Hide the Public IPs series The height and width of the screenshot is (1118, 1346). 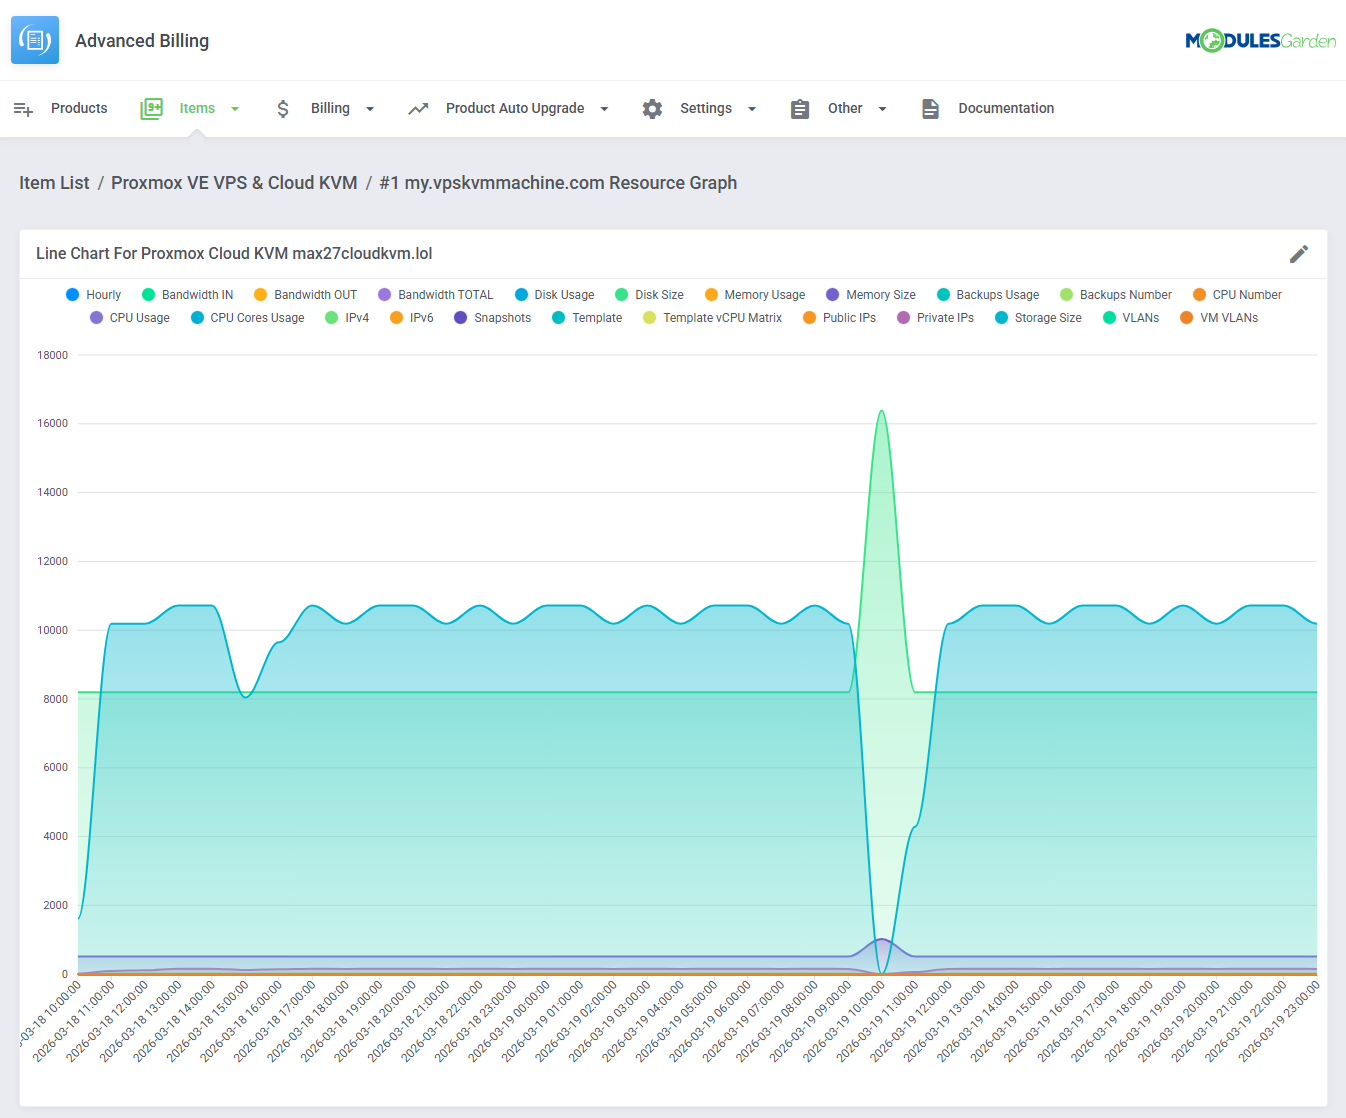[x=839, y=318]
